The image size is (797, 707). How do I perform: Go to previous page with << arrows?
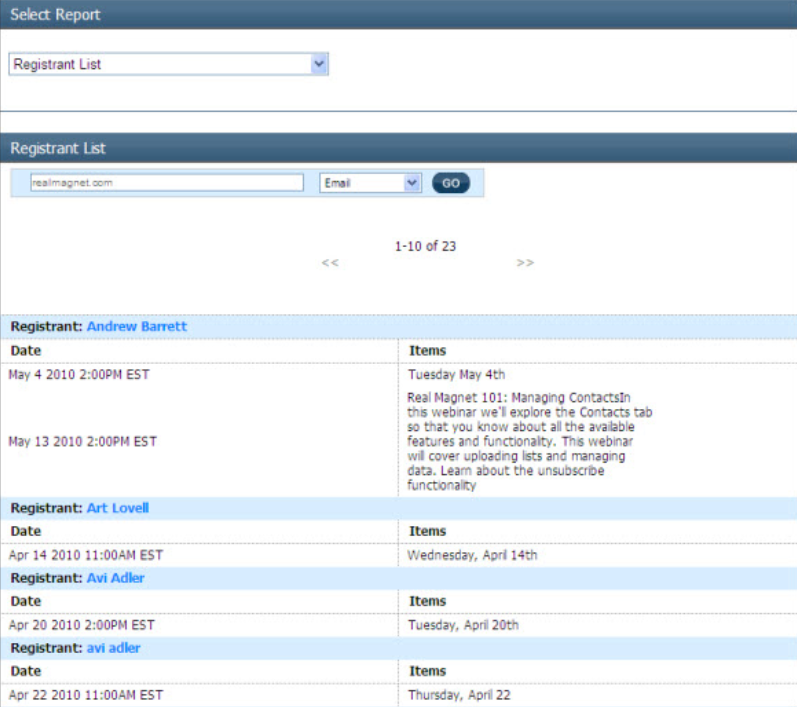point(330,263)
